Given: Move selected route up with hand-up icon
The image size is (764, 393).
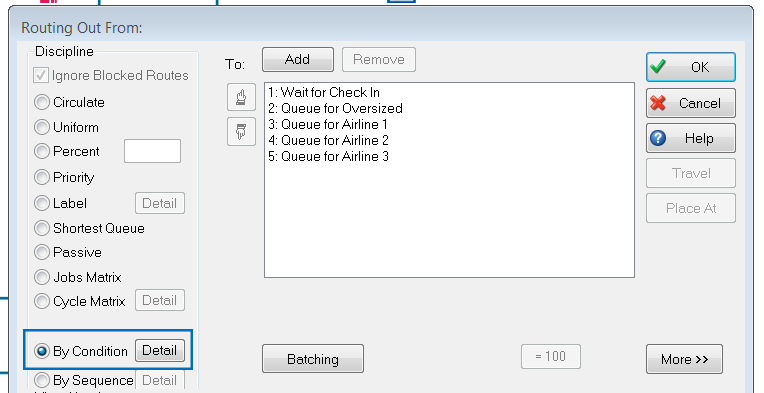Looking at the screenshot, I should (x=241, y=97).
